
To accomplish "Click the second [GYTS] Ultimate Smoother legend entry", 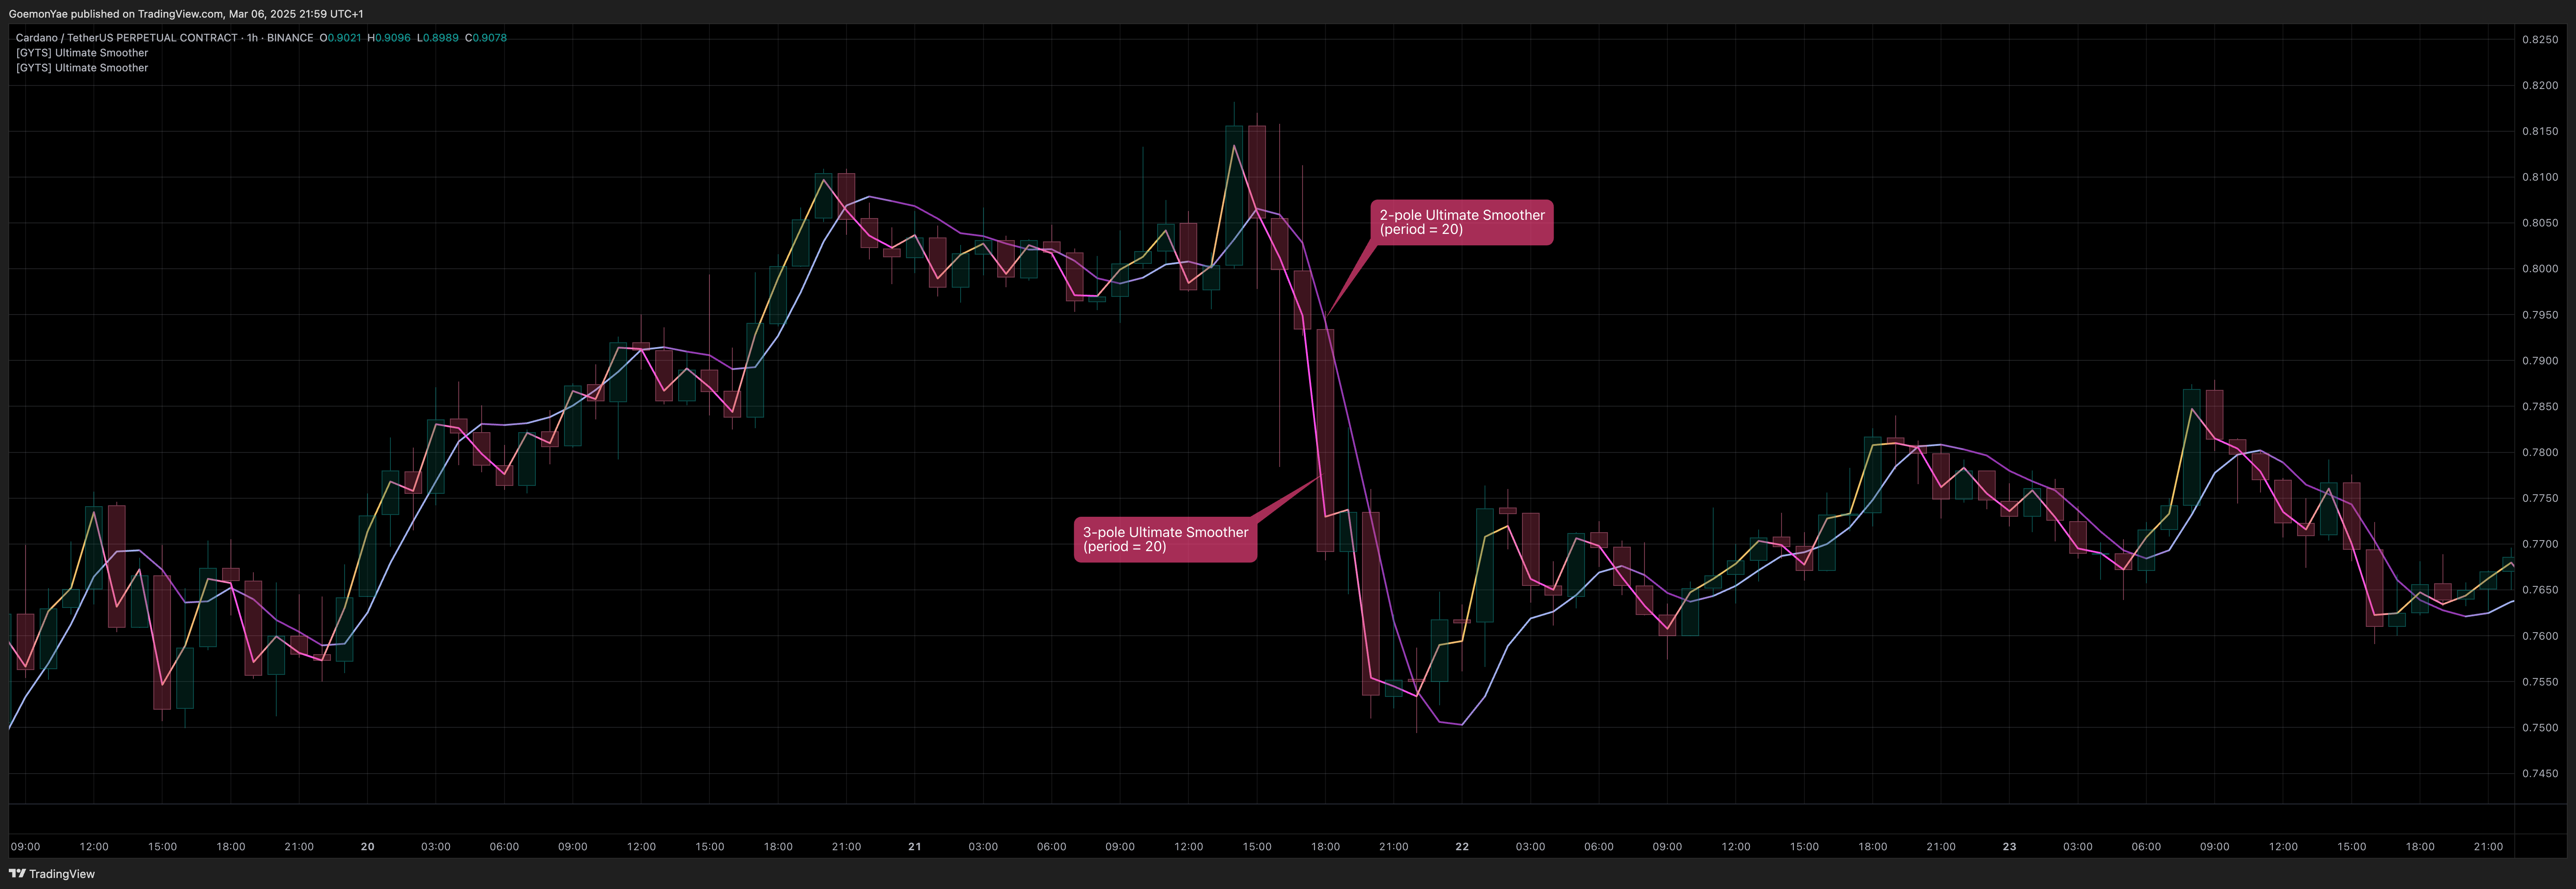I will [x=82, y=68].
